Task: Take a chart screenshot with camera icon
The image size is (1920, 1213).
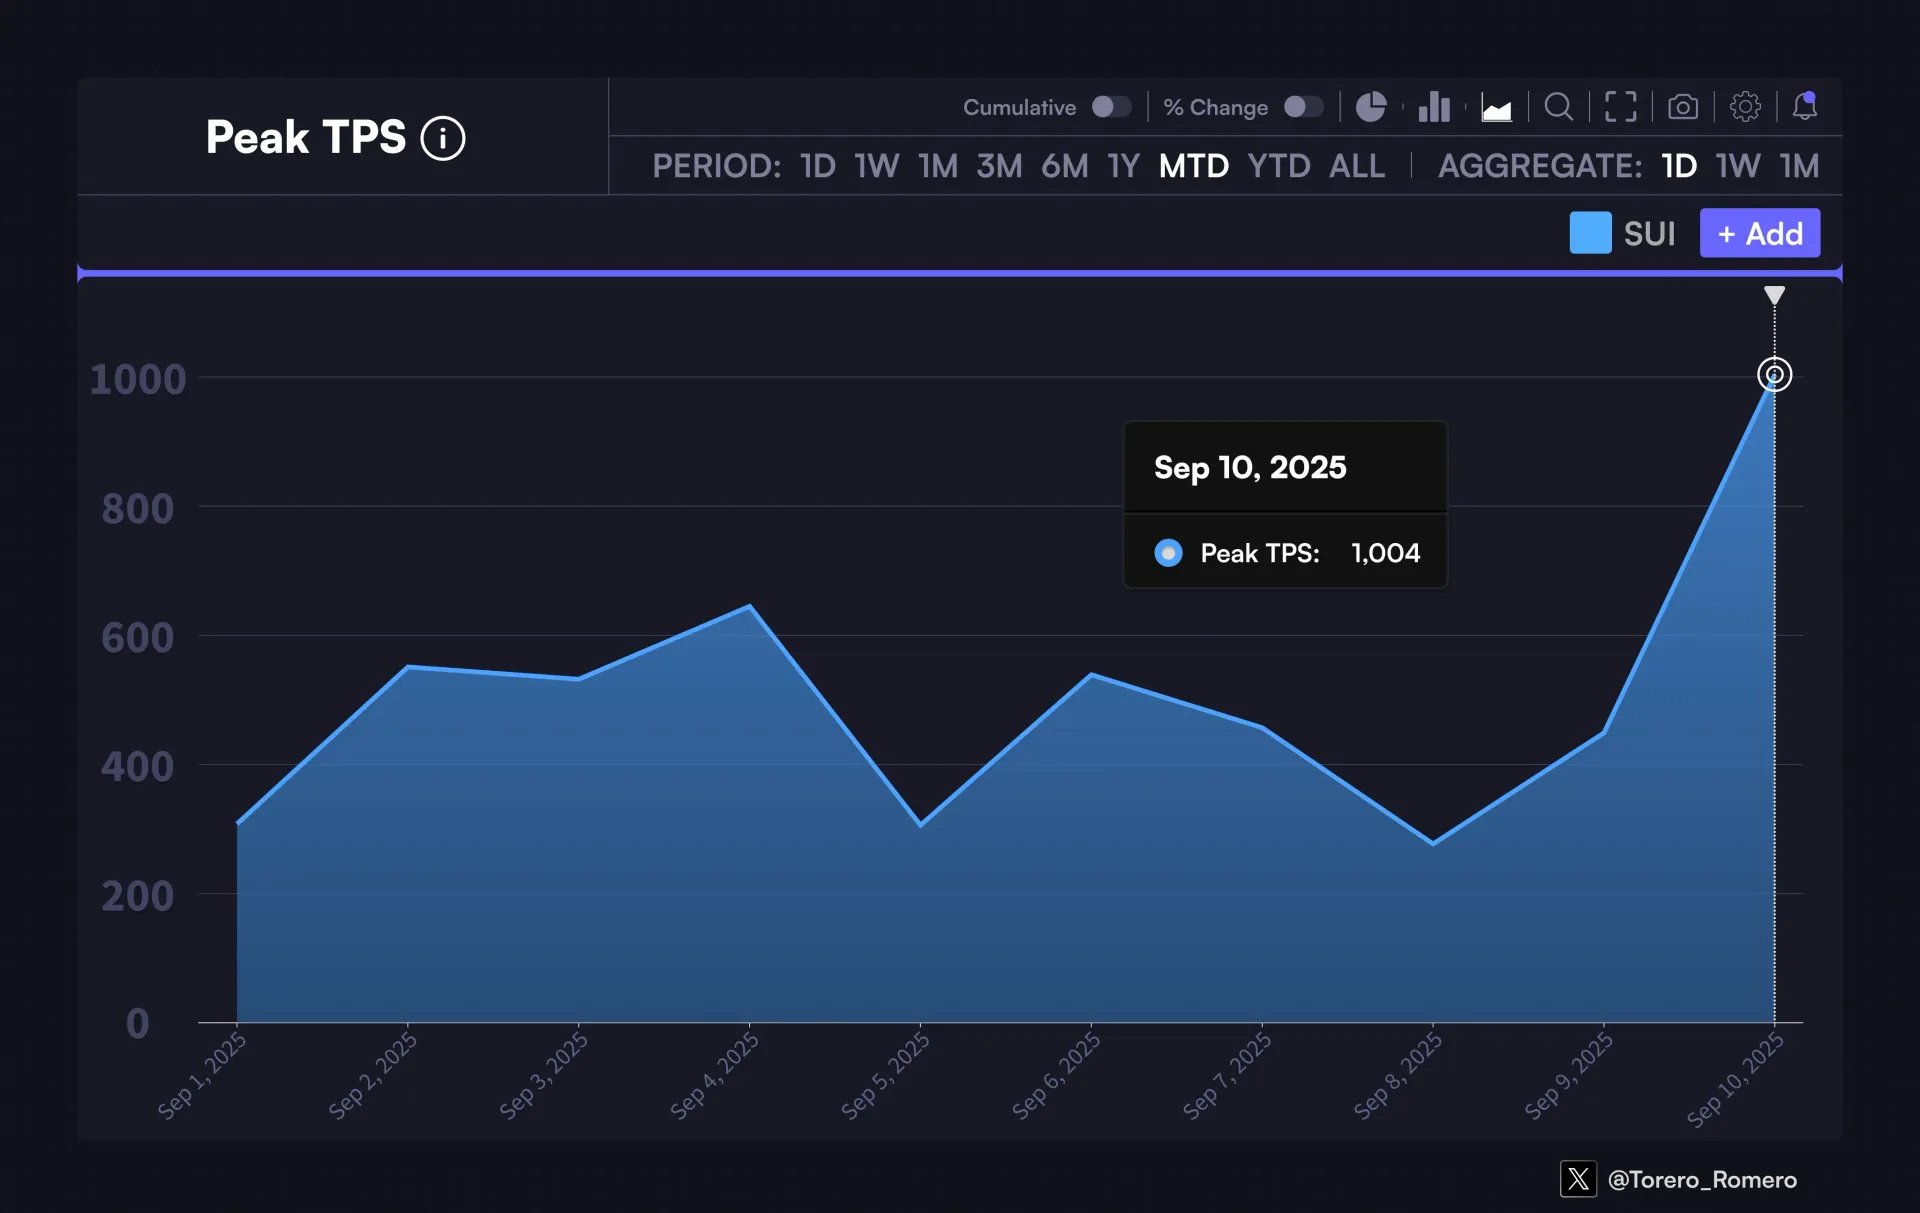Action: [x=1683, y=107]
